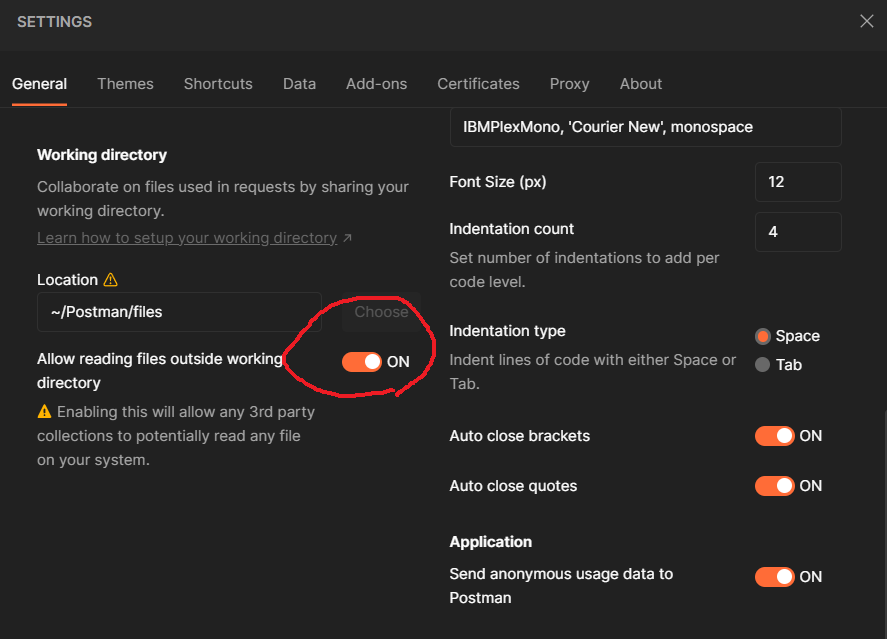The width and height of the screenshot is (887, 639).
Task: Open the Certificates tab
Action: point(479,84)
